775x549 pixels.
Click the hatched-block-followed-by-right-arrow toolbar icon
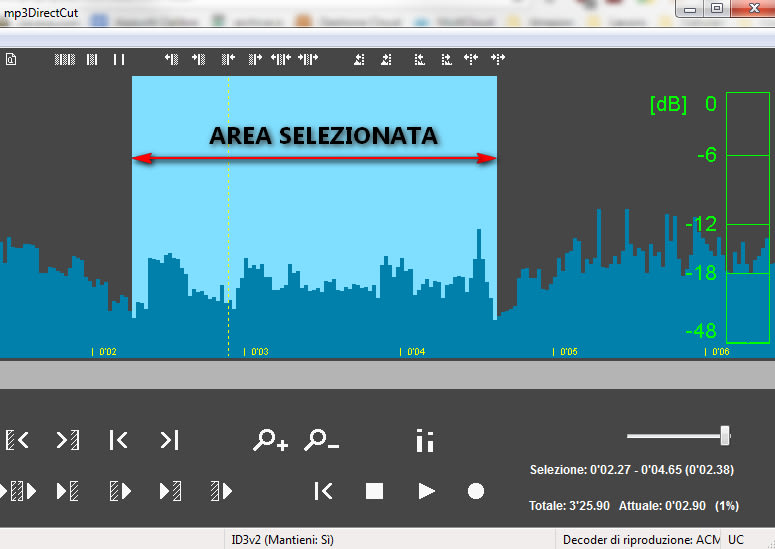[x=255, y=59]
